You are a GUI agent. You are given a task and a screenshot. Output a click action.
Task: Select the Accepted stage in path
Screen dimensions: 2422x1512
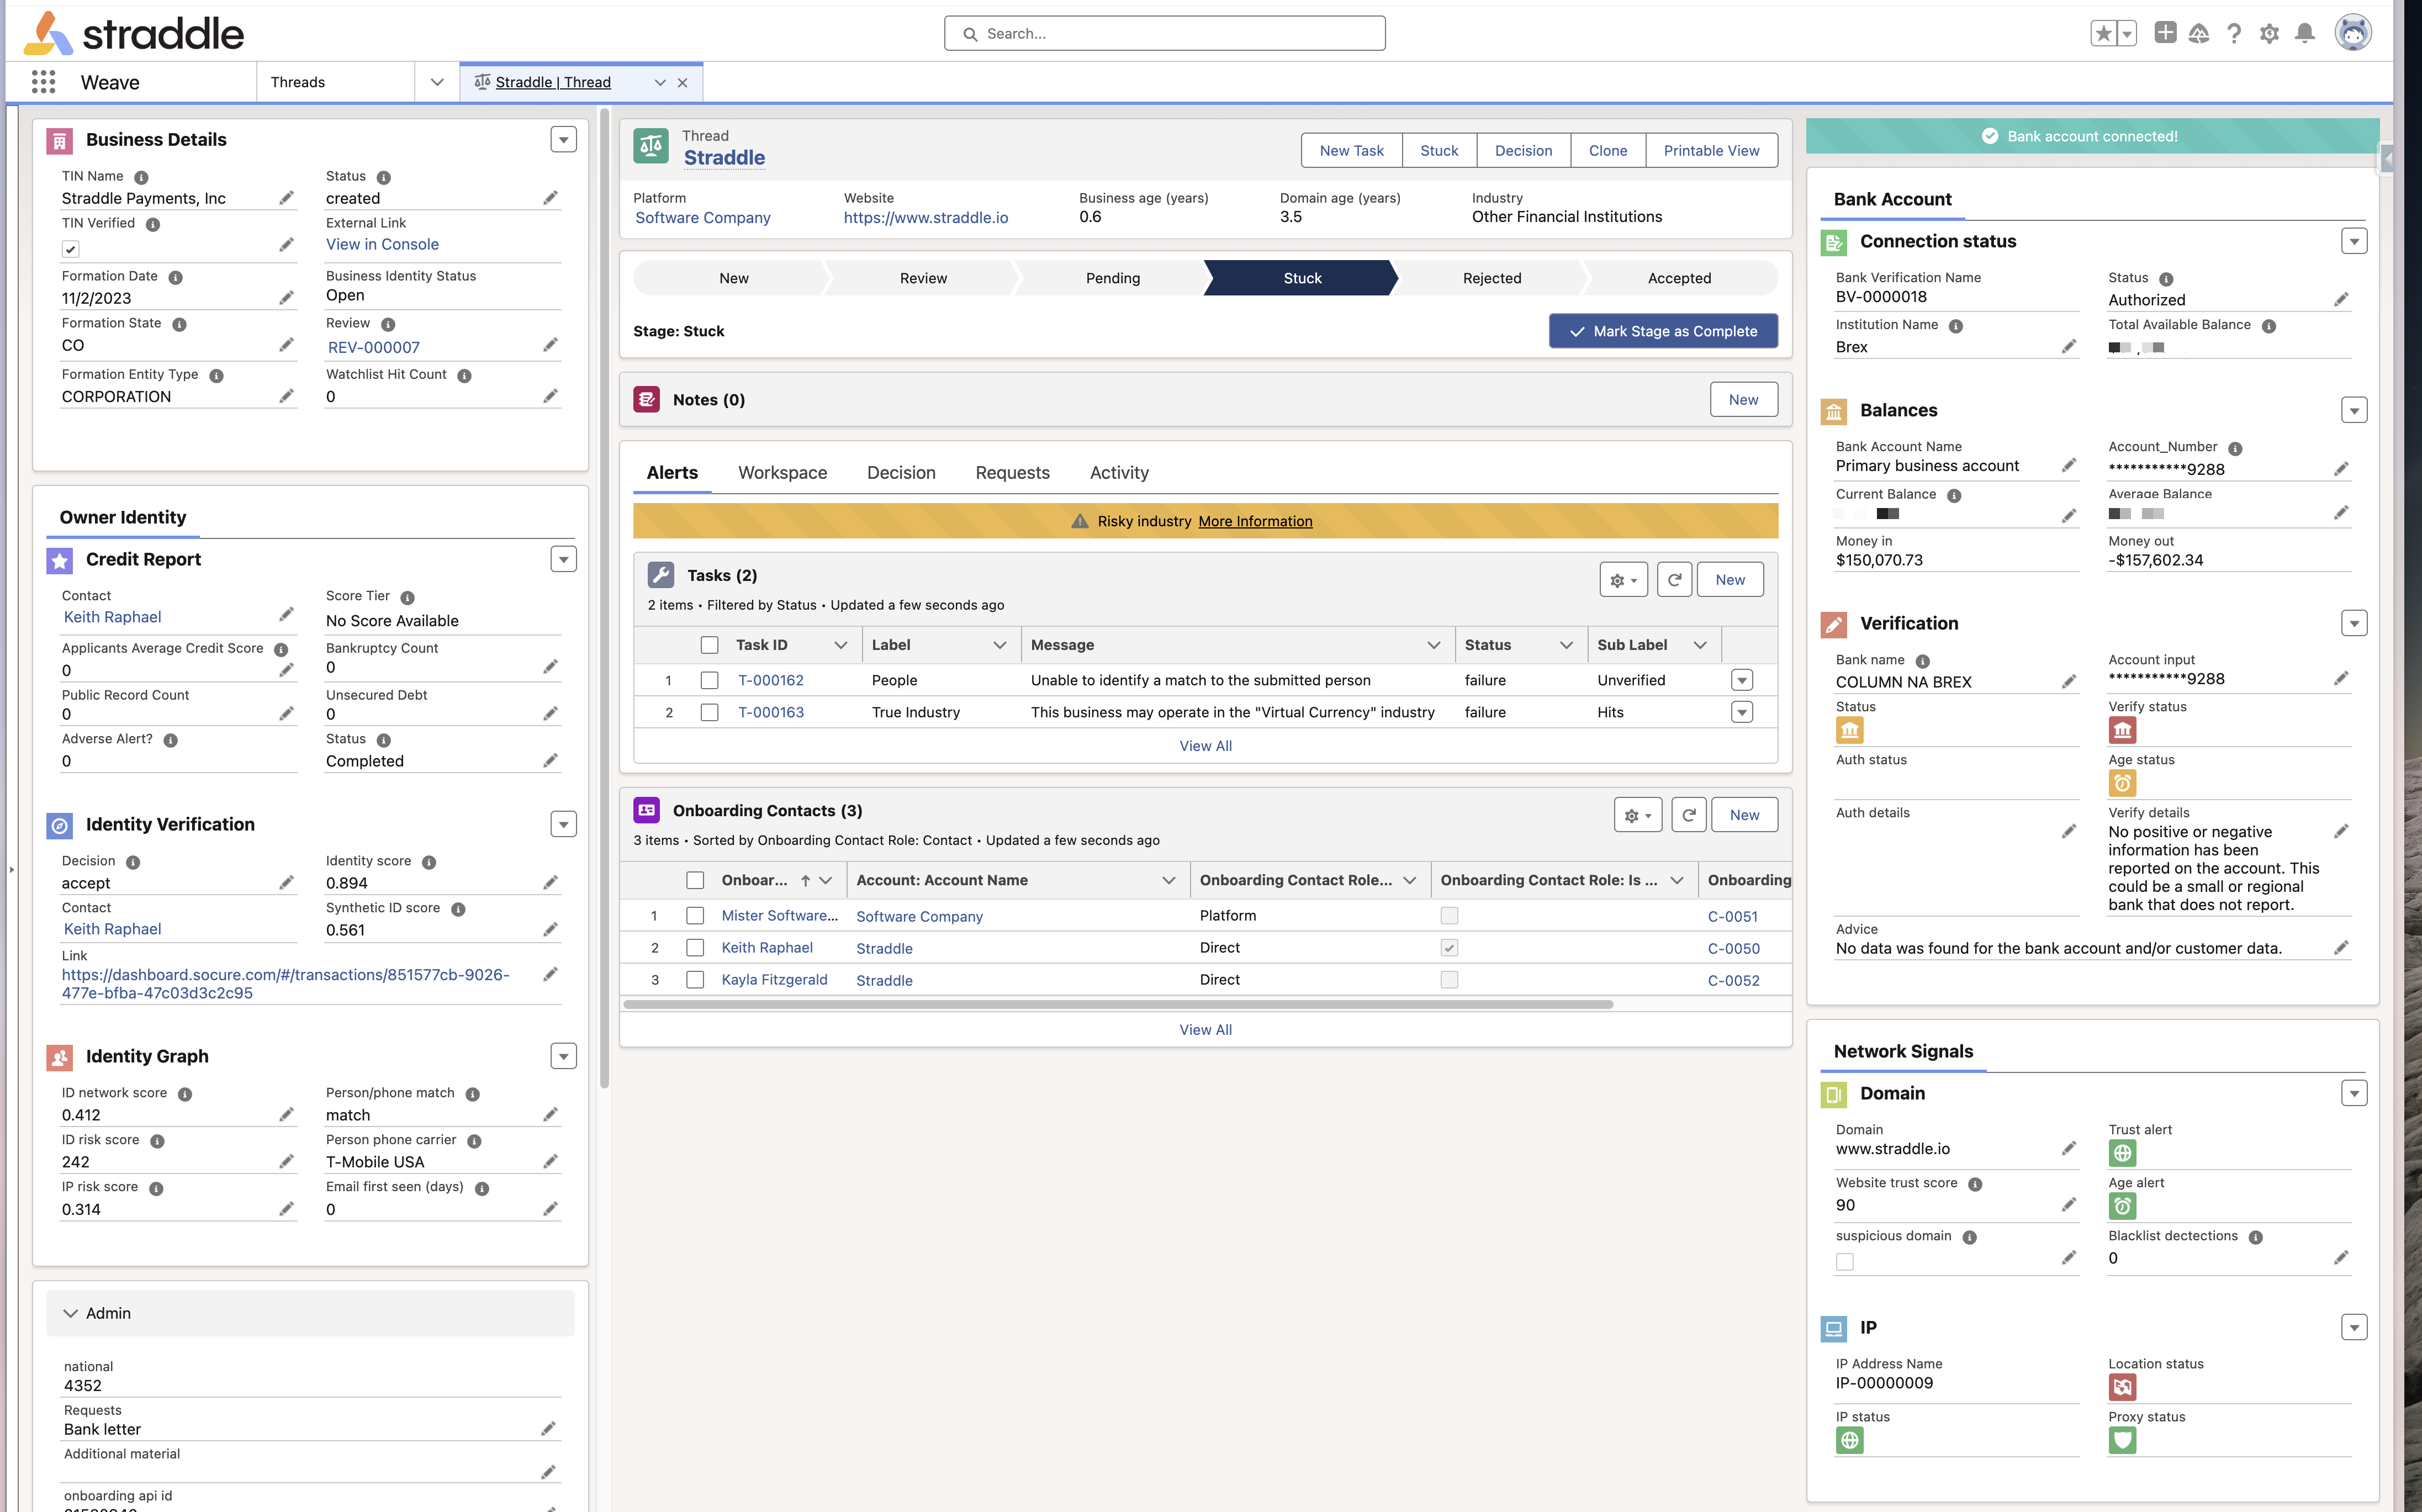coord(1679,279)
